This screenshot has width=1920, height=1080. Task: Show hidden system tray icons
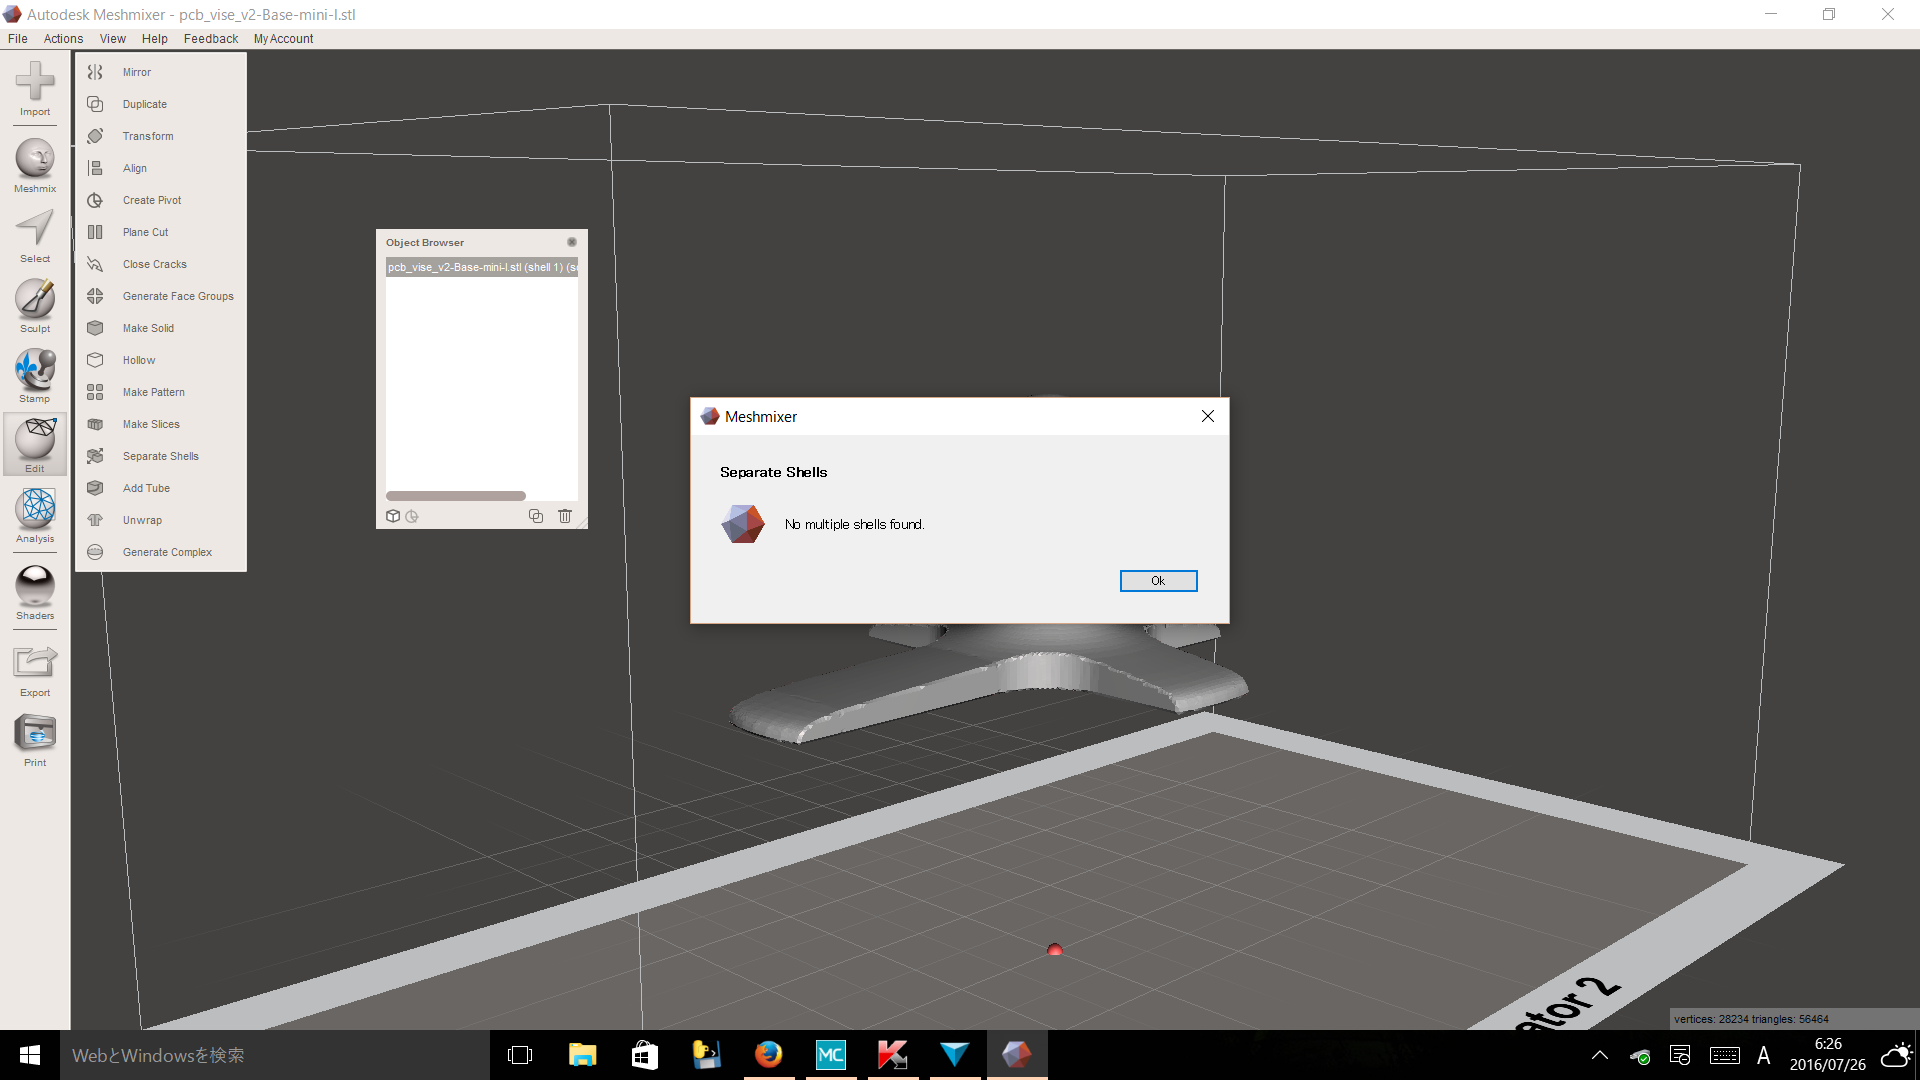point(1600,1055)
